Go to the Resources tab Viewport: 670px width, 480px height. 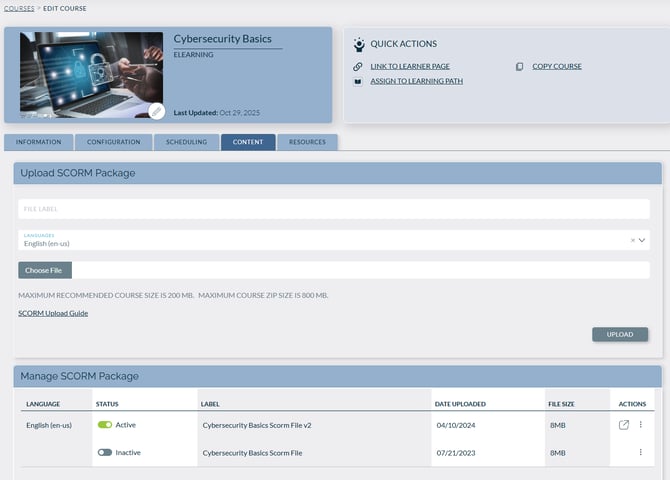pos(307,142)
